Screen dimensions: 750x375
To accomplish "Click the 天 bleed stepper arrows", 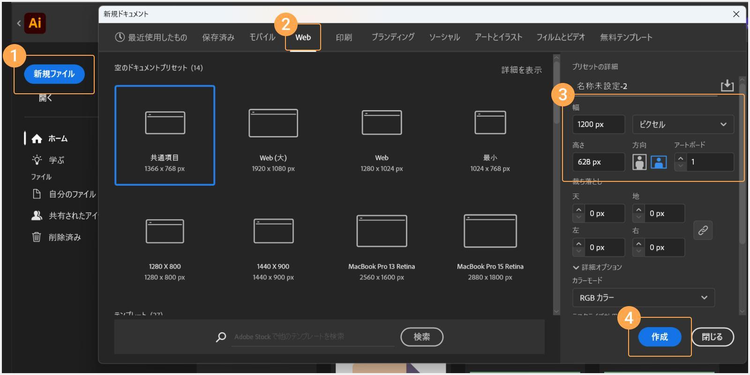I will 578,214.
